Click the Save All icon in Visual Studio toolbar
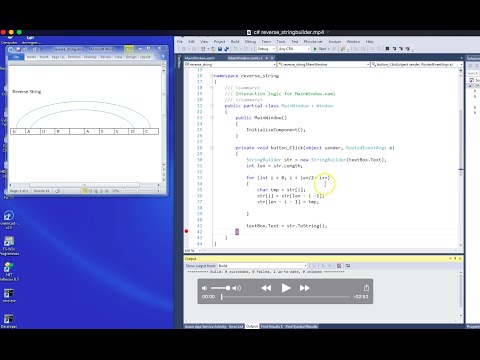This screenshot has height=360, width=480. [x=226, y=49]
